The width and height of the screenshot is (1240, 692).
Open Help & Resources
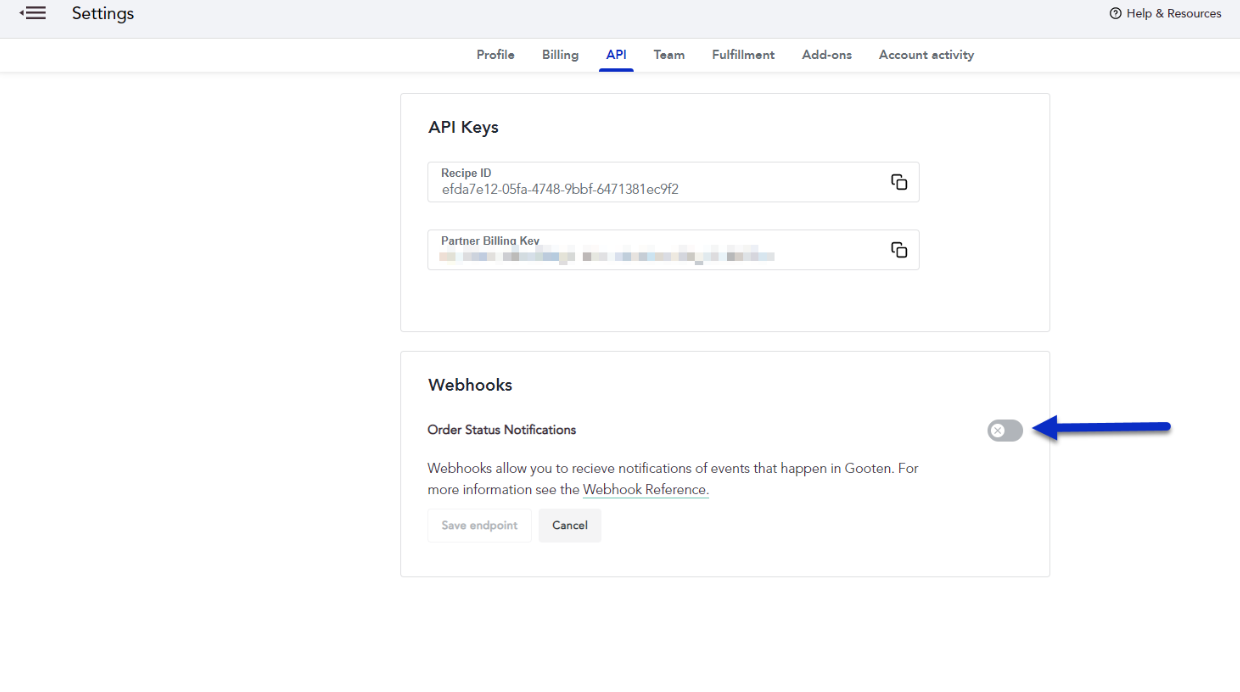[x=1165, y=13]
